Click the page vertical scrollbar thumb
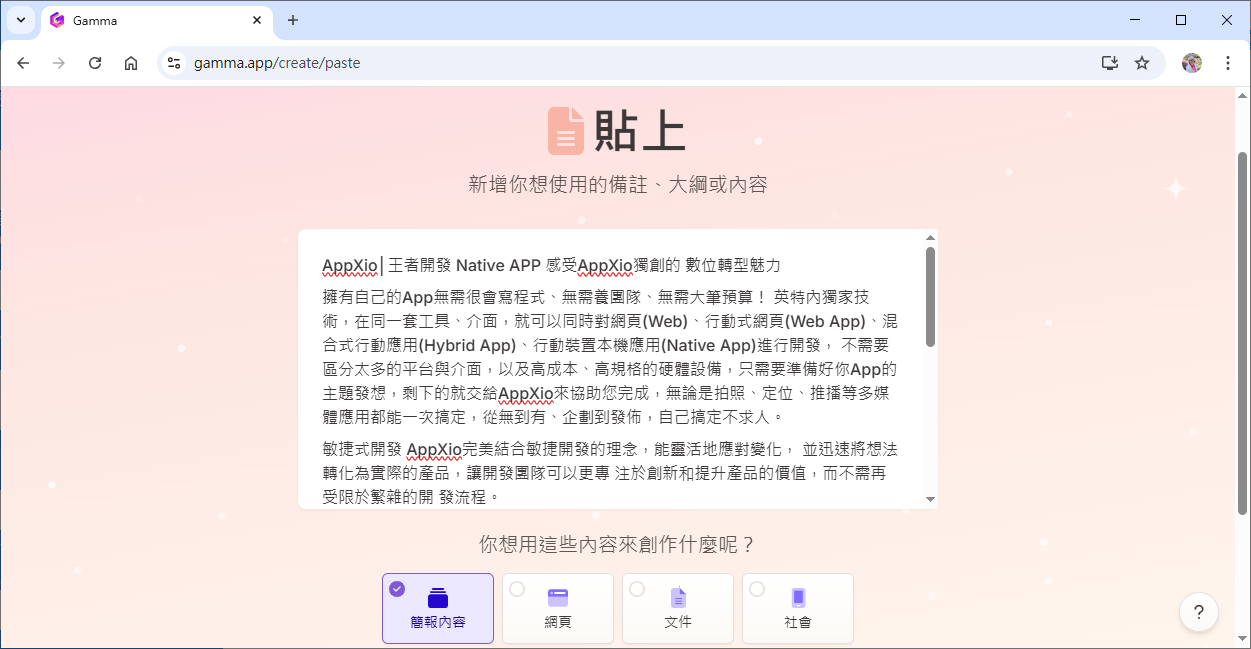 [1243, 333]
